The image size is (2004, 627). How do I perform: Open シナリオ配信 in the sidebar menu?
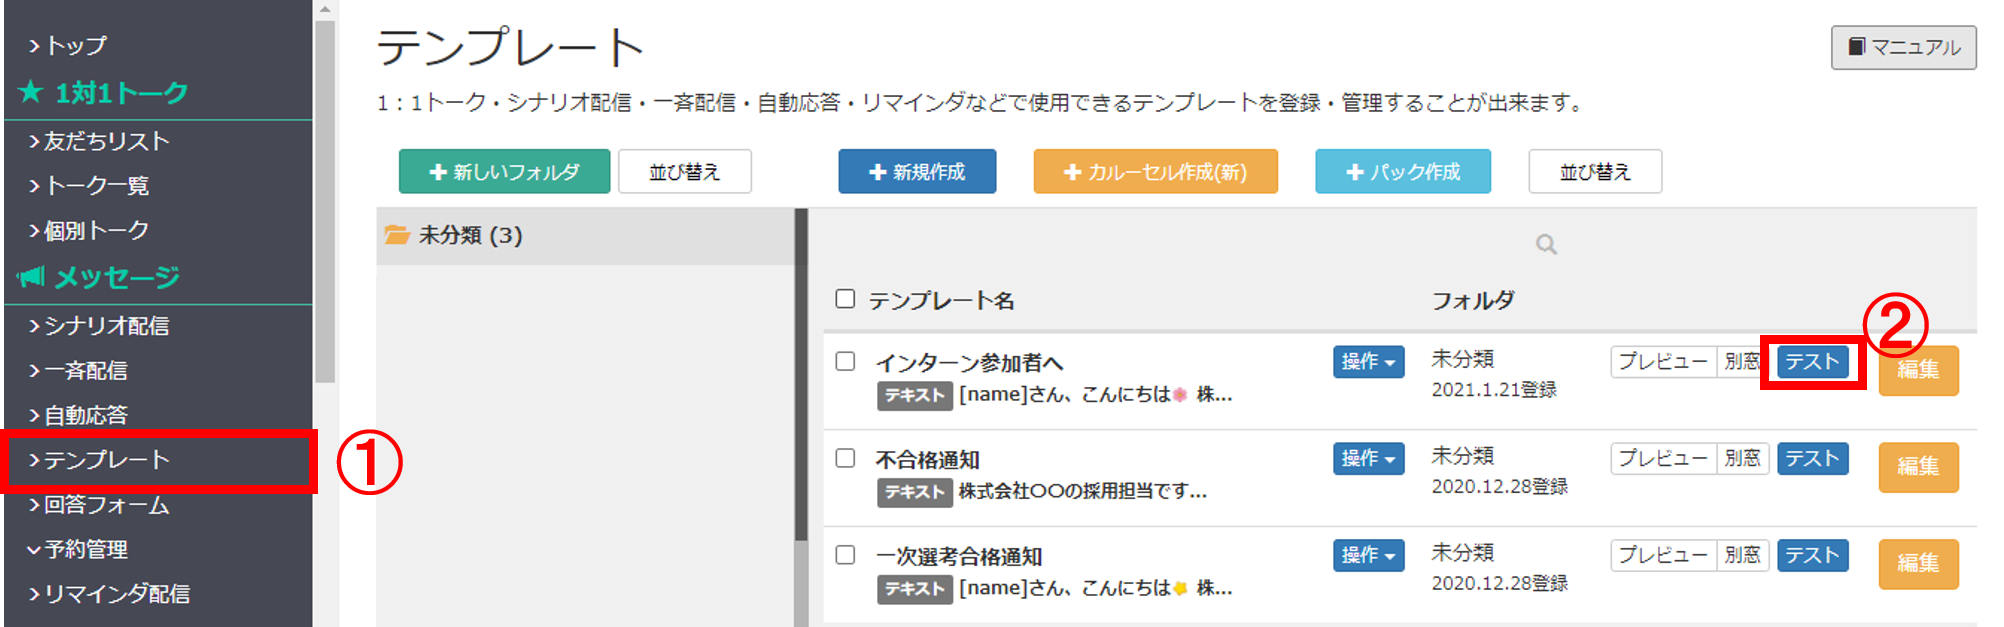[x=106, y=326]
